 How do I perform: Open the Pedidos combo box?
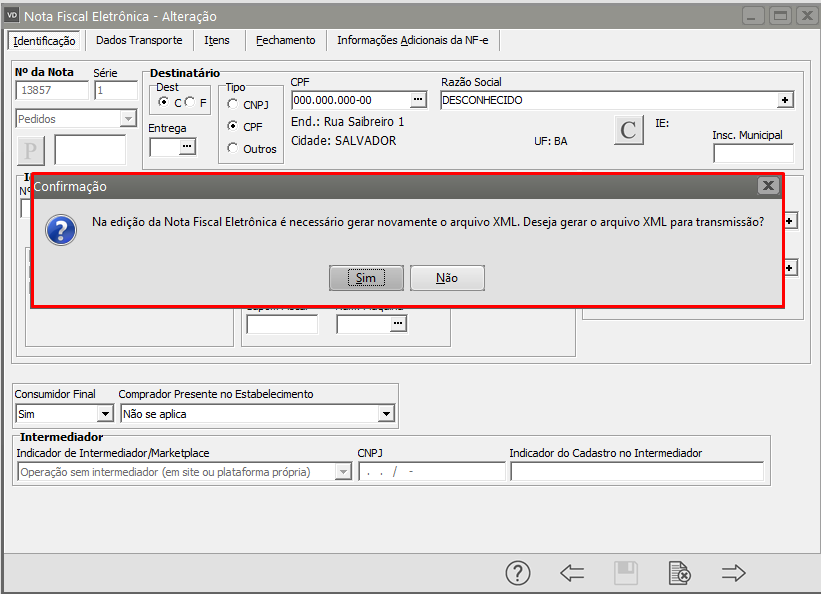pos(127,119)
